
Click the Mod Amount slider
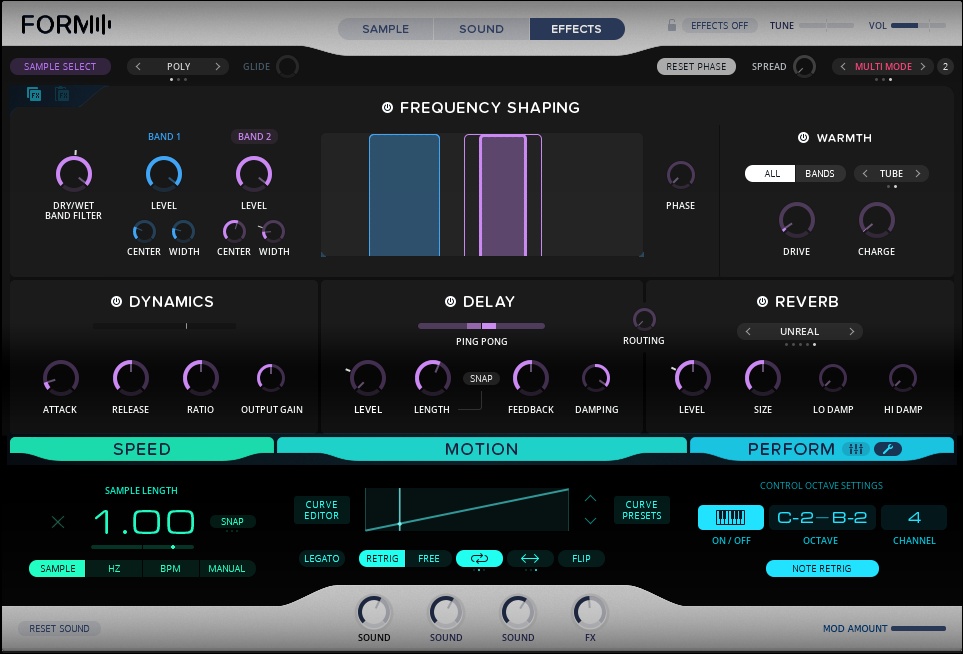918,628
